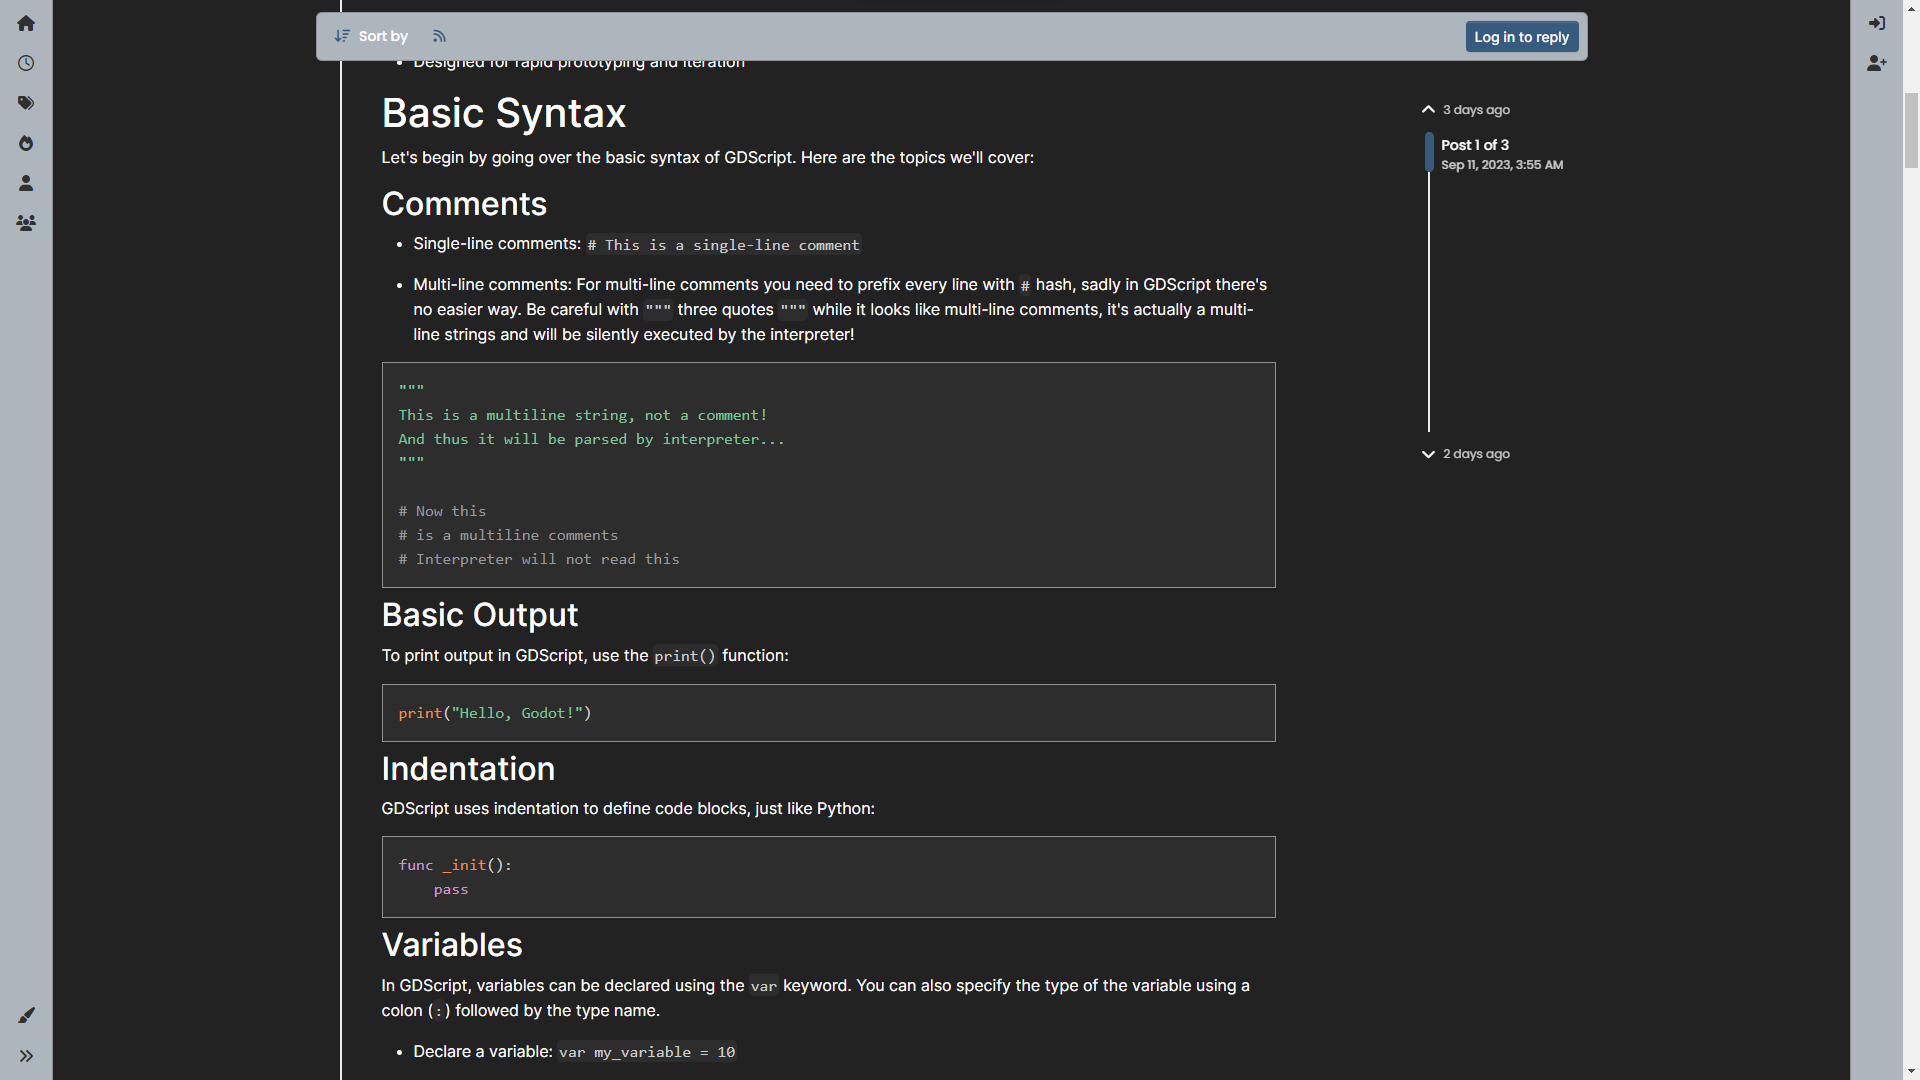Click the Basic Syntax heading

point(503,113)
